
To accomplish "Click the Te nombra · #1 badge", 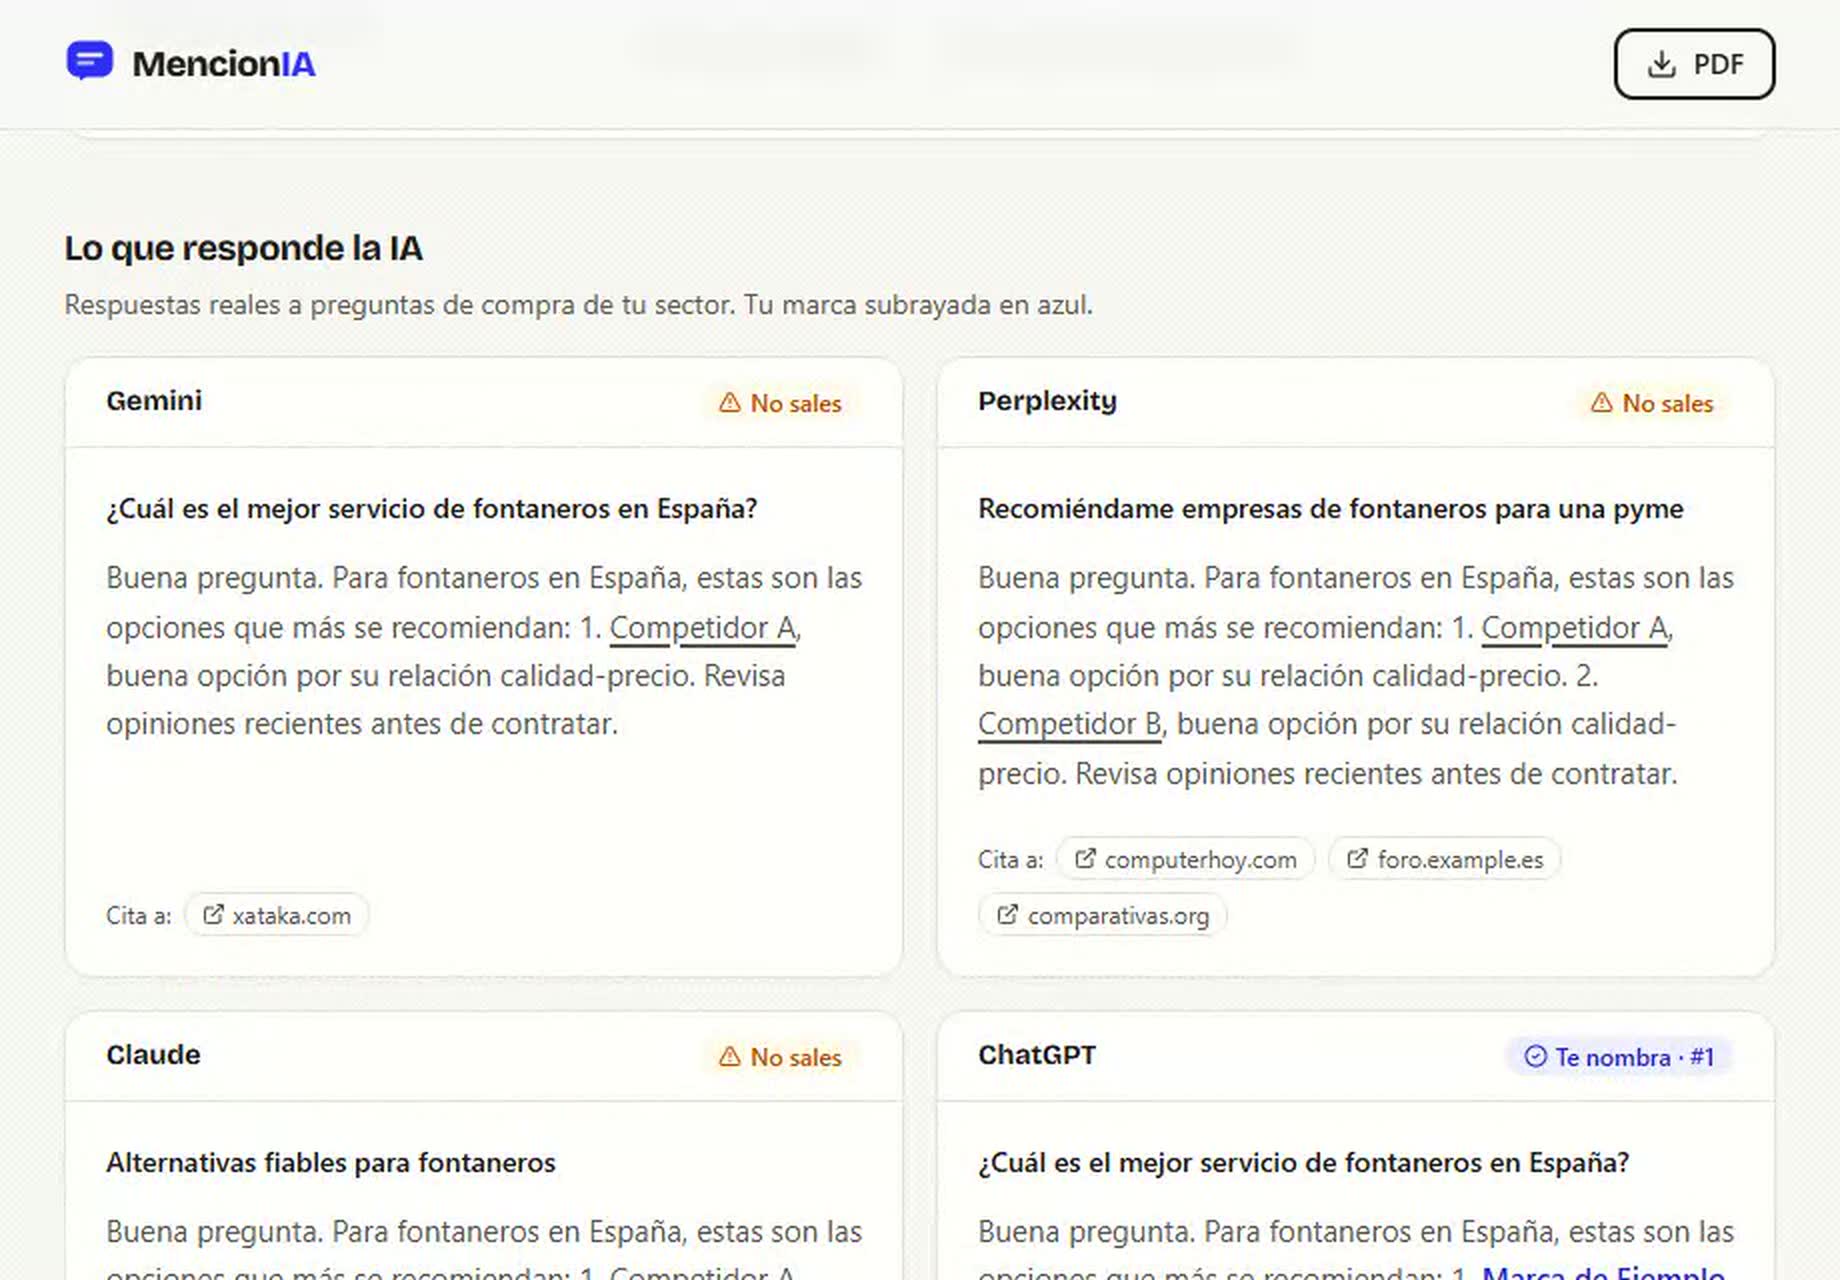I will 1619,1057.
